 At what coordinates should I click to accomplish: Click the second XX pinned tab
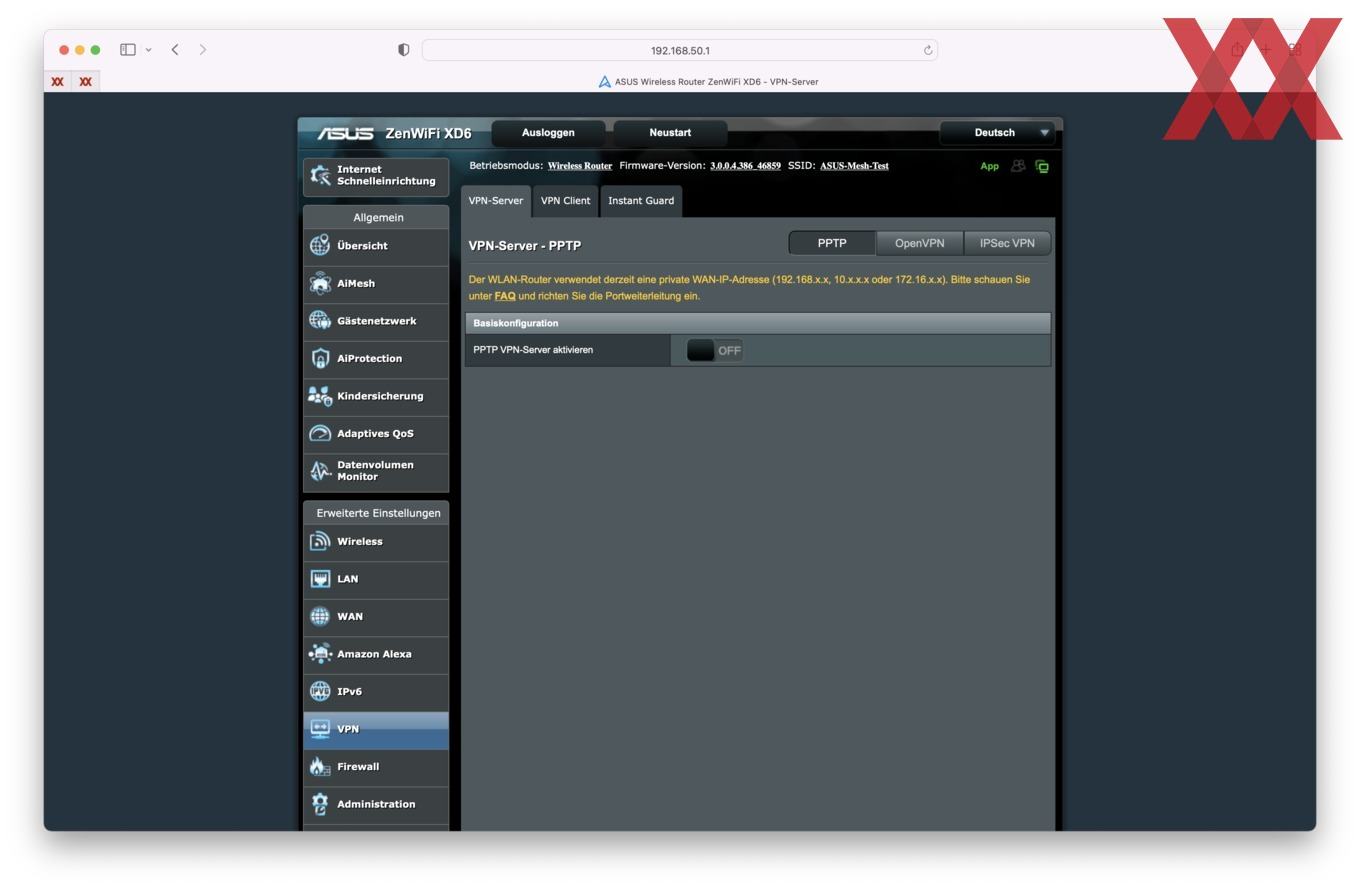(x=85, y=82)
